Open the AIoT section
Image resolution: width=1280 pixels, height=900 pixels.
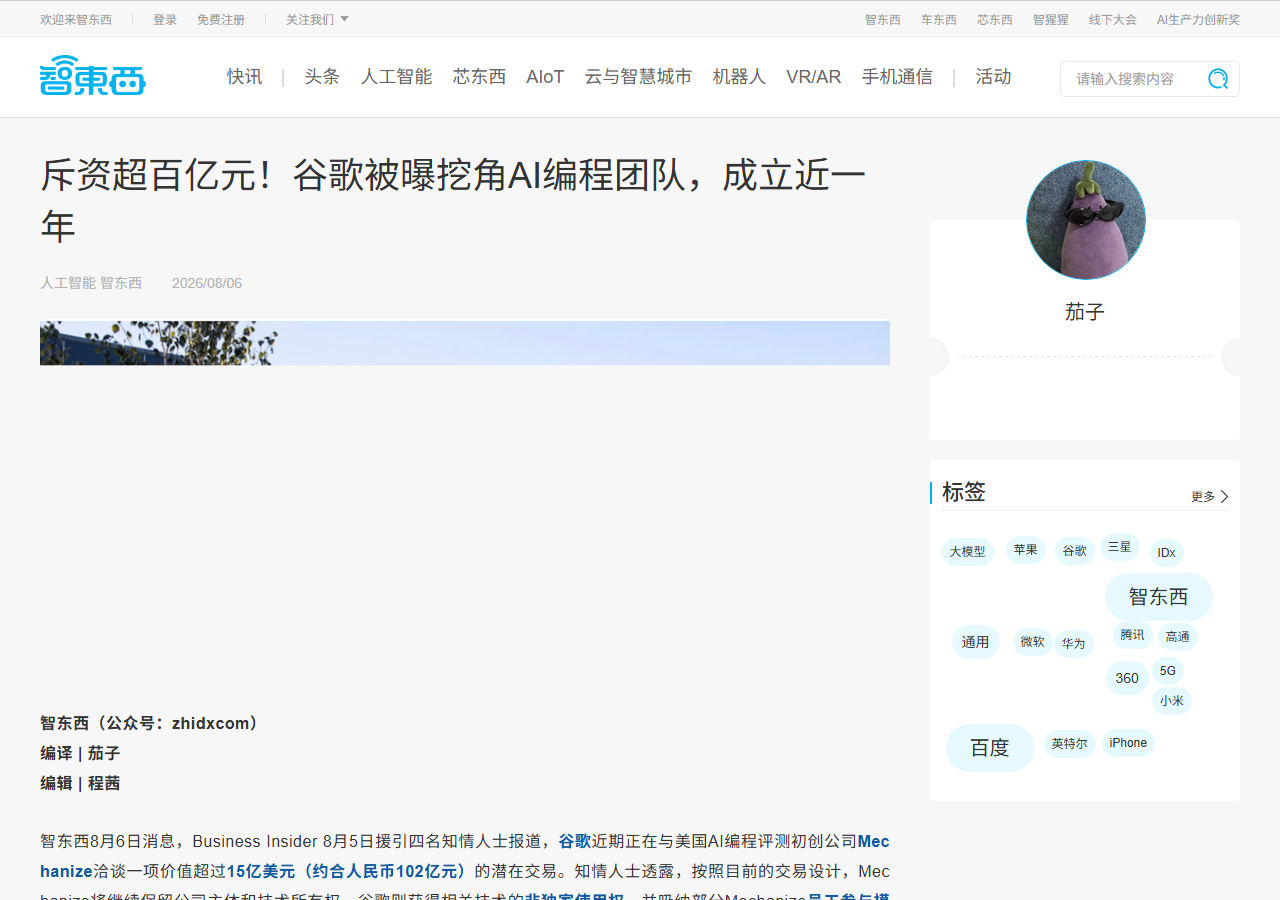(545, 77)
